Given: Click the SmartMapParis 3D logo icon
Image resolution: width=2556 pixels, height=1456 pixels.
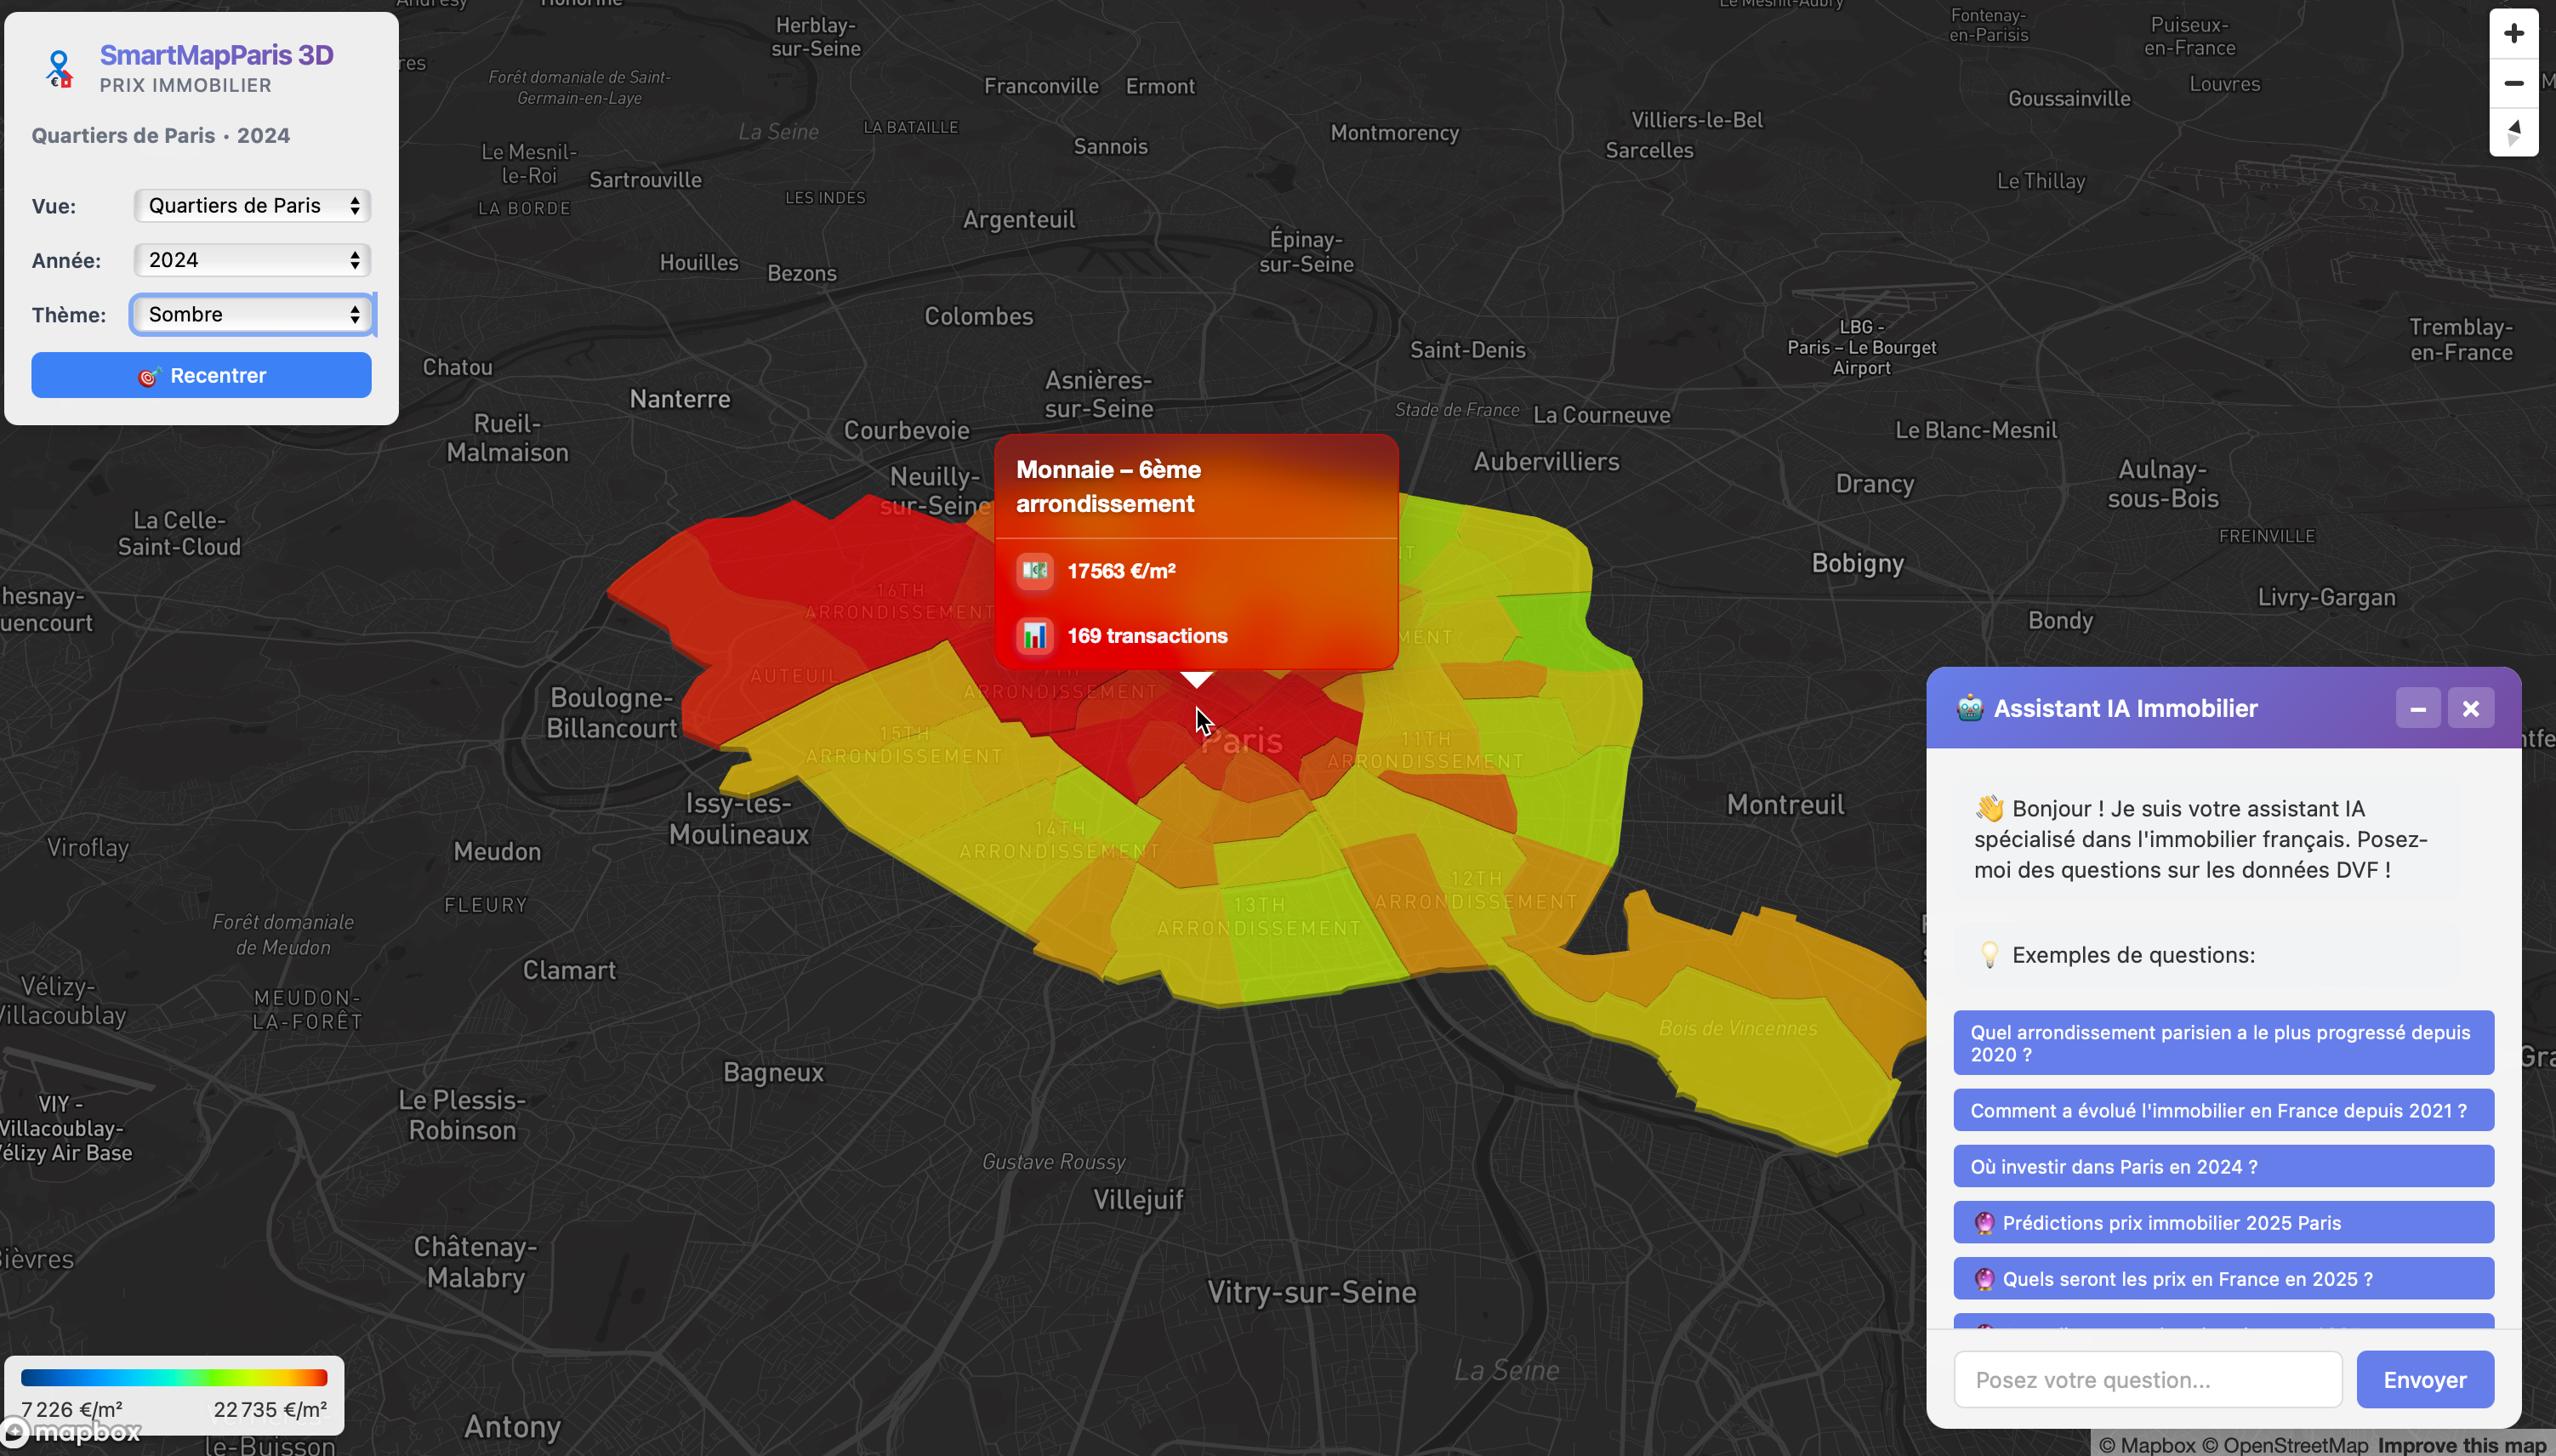Looking at the screenshot, I should [60, 69].
